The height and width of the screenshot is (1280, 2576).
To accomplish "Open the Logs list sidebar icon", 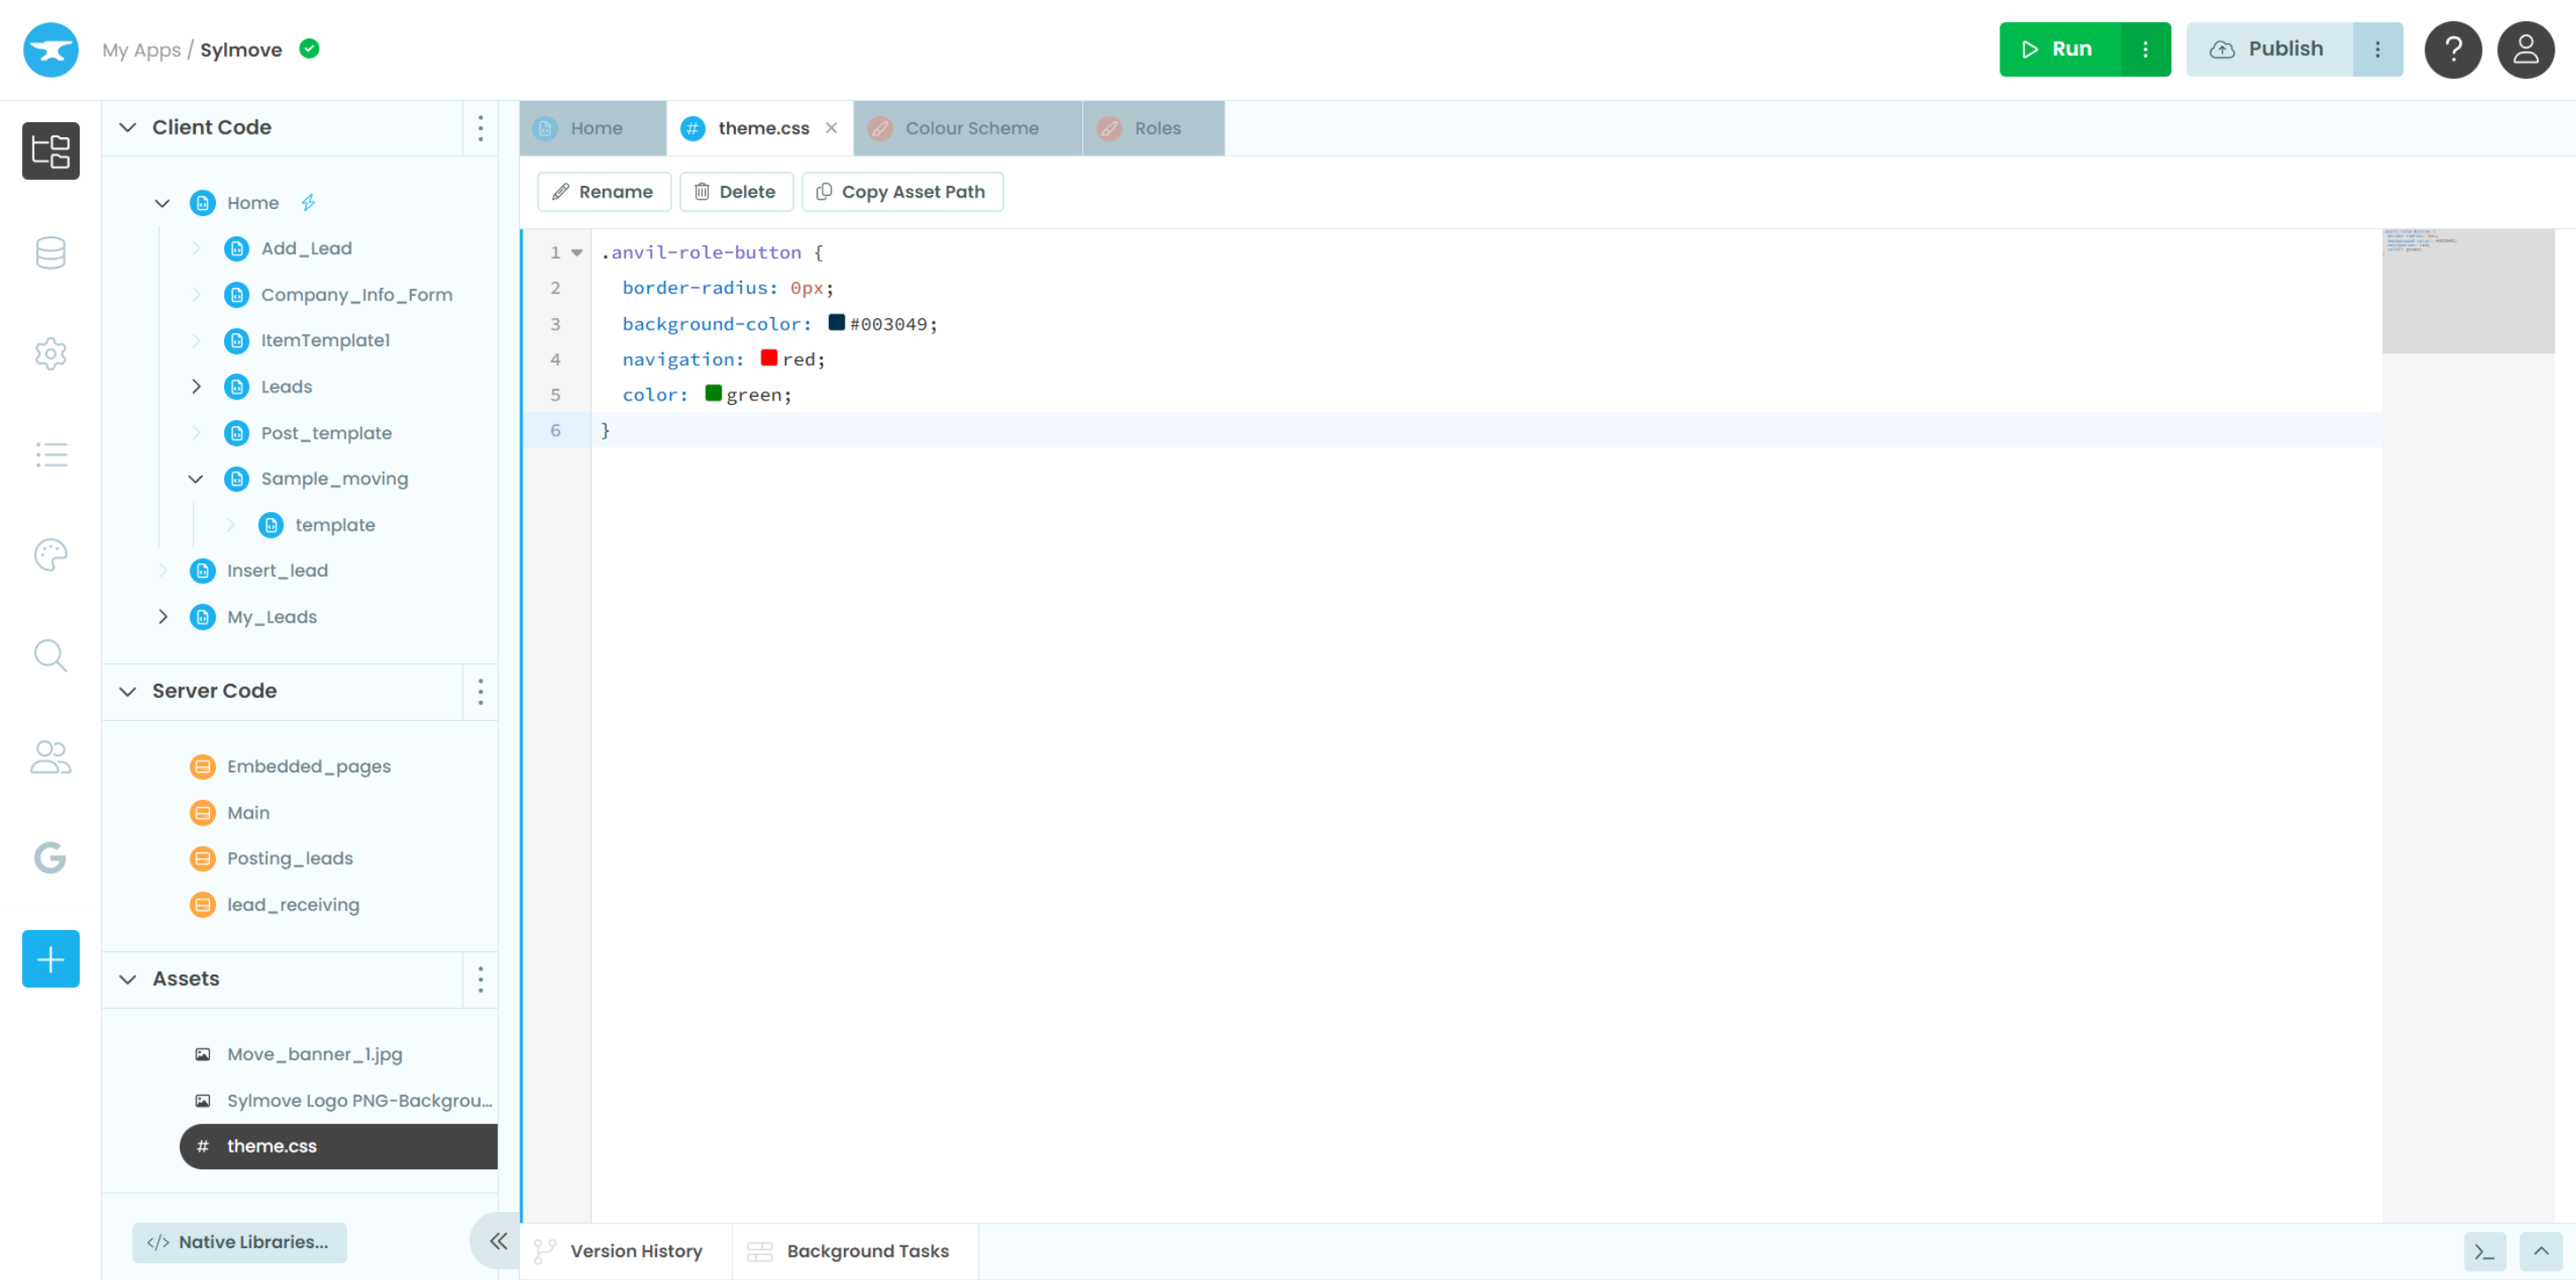I will 50,455.
